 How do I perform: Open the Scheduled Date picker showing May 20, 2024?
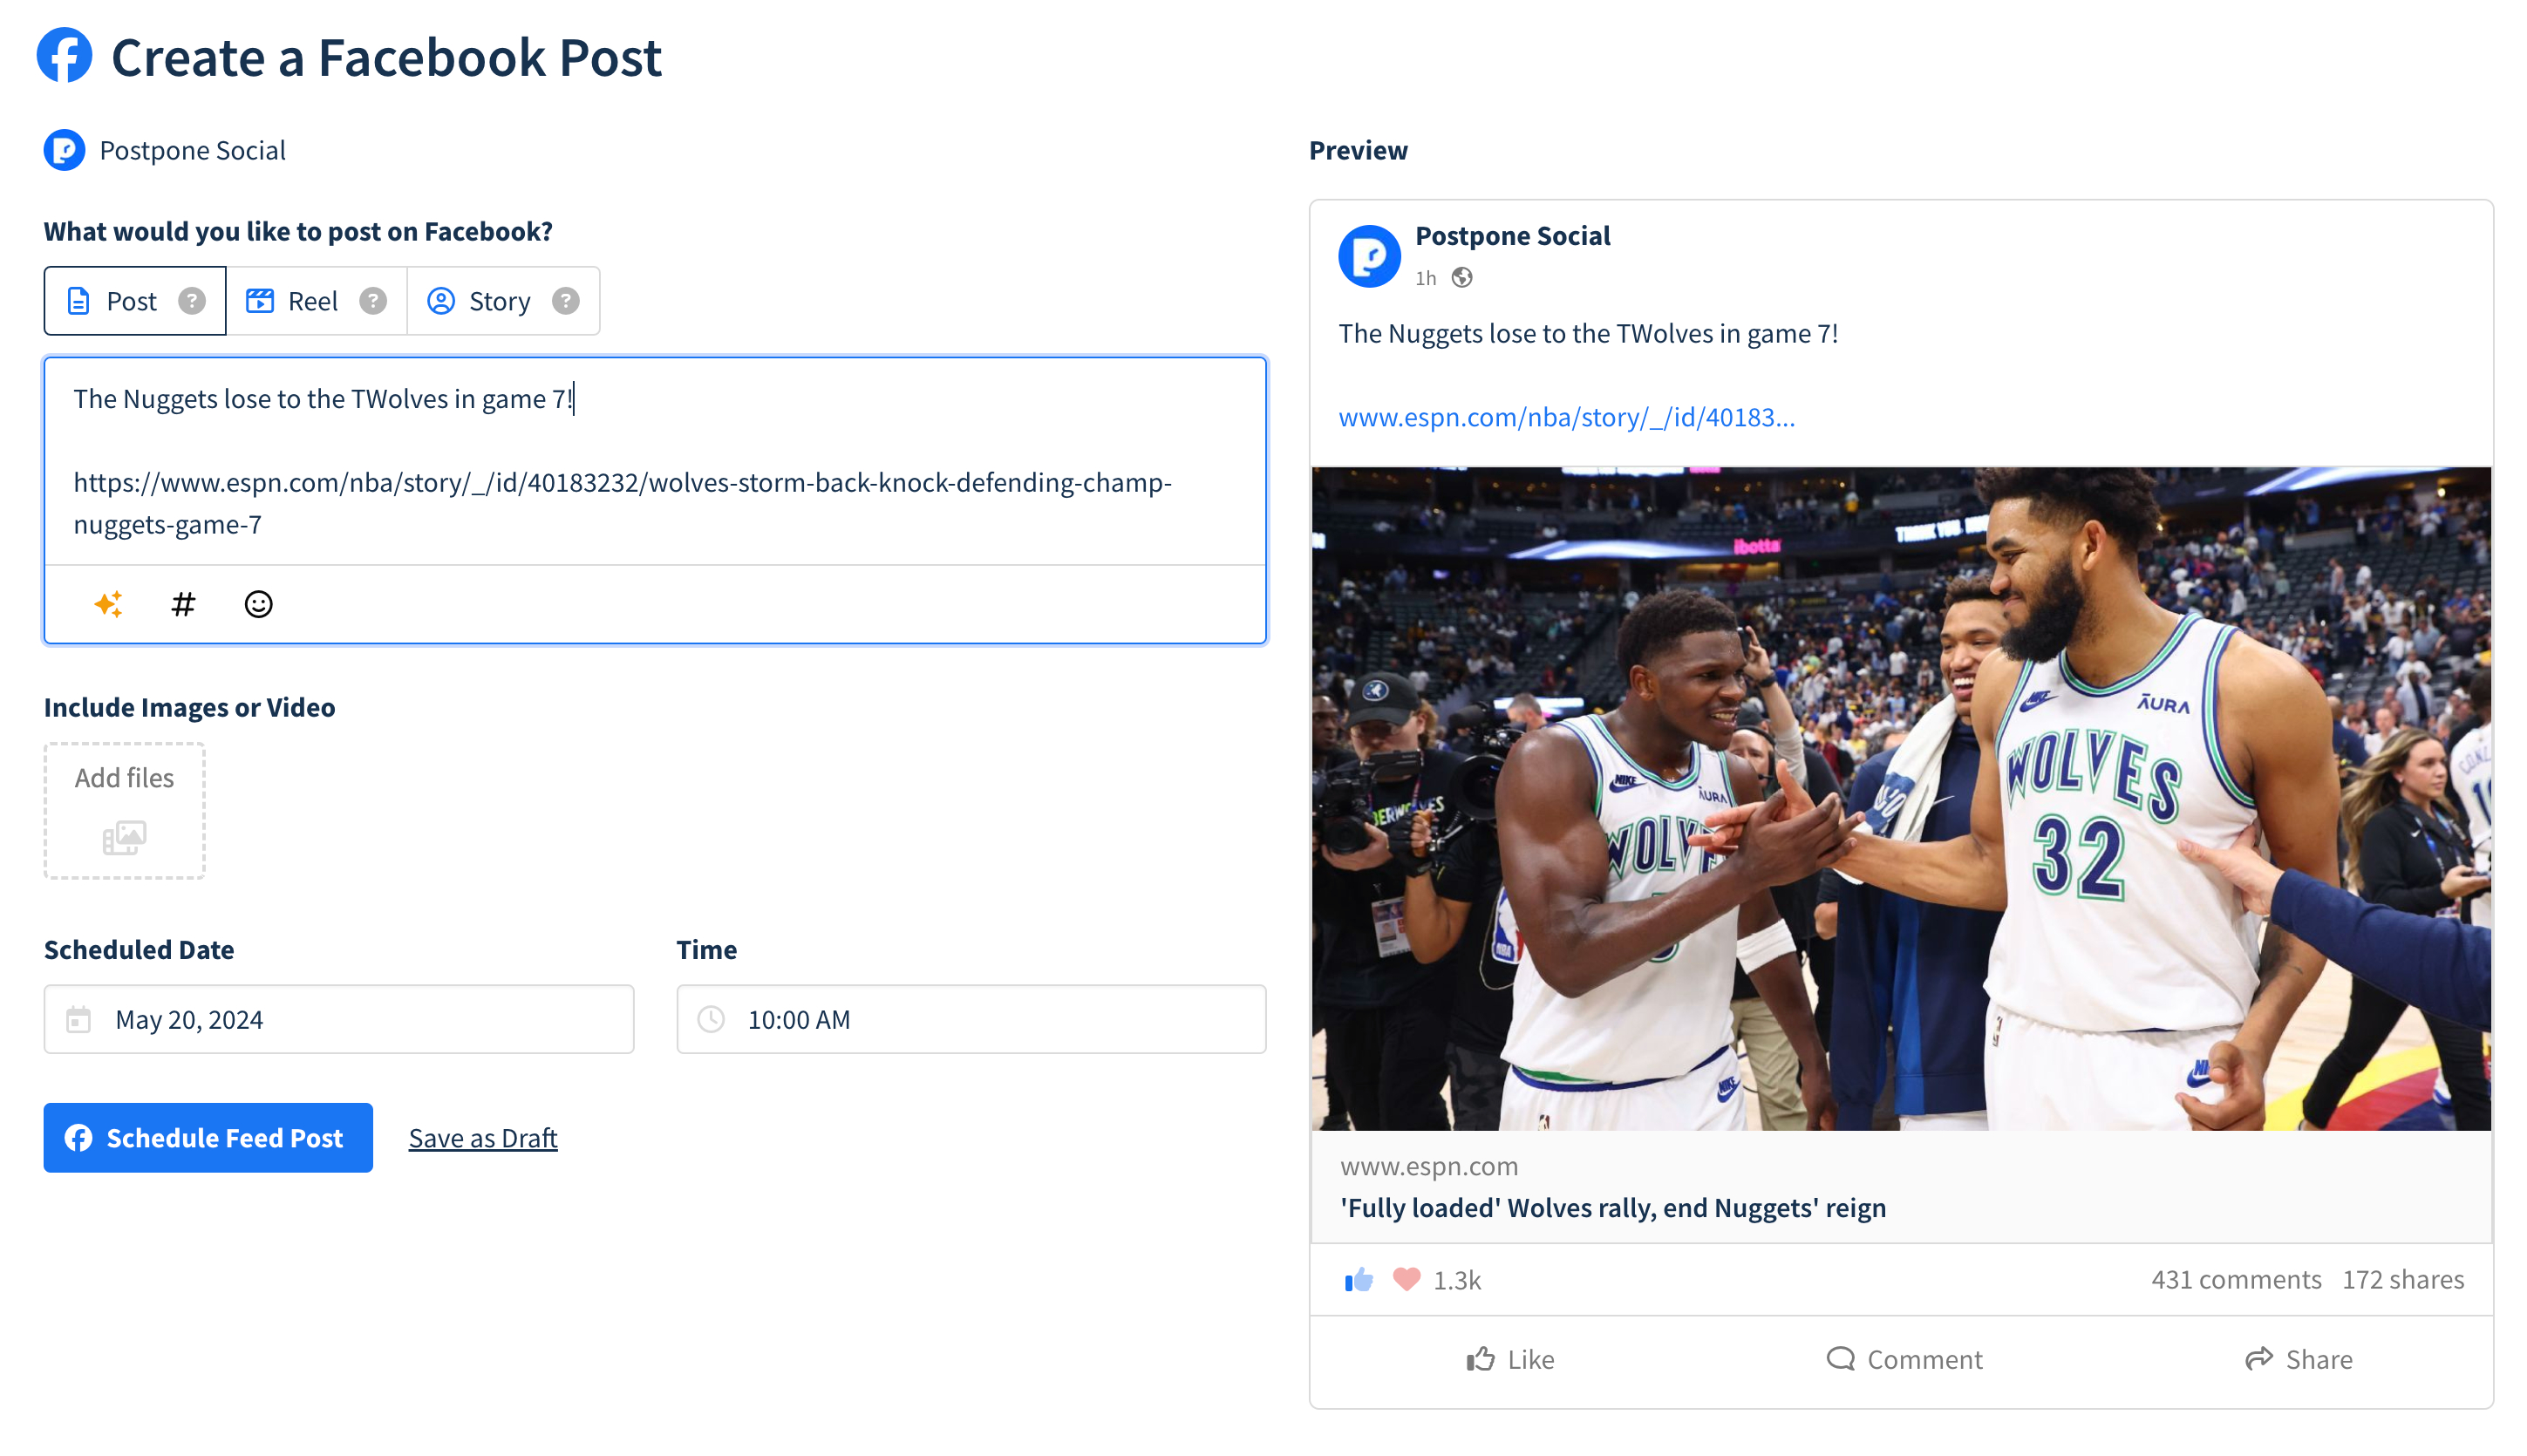coord(339,1019)
